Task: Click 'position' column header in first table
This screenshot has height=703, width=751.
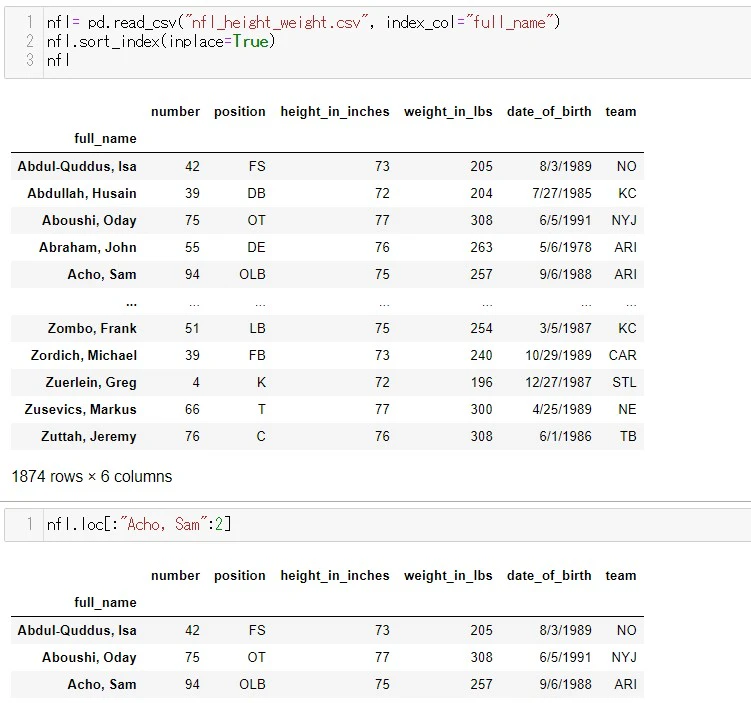Action: (x=239, y=112)
